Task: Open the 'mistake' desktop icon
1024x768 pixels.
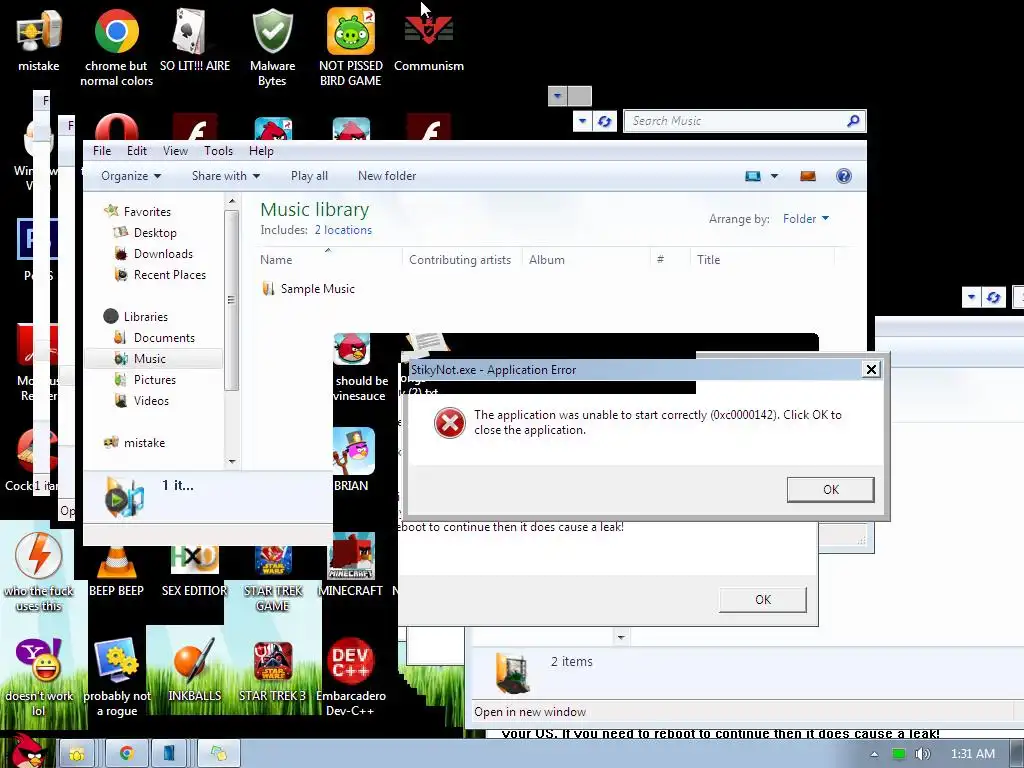Action: pos(39,39)
